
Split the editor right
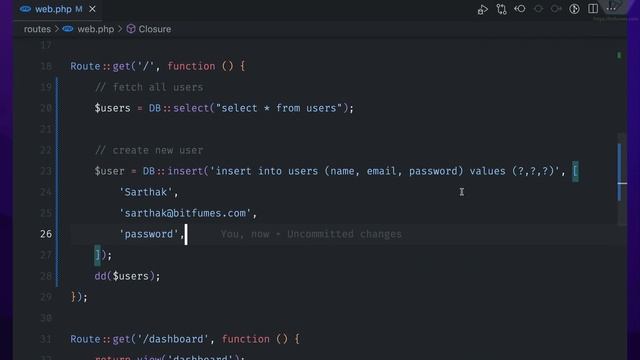593,9
